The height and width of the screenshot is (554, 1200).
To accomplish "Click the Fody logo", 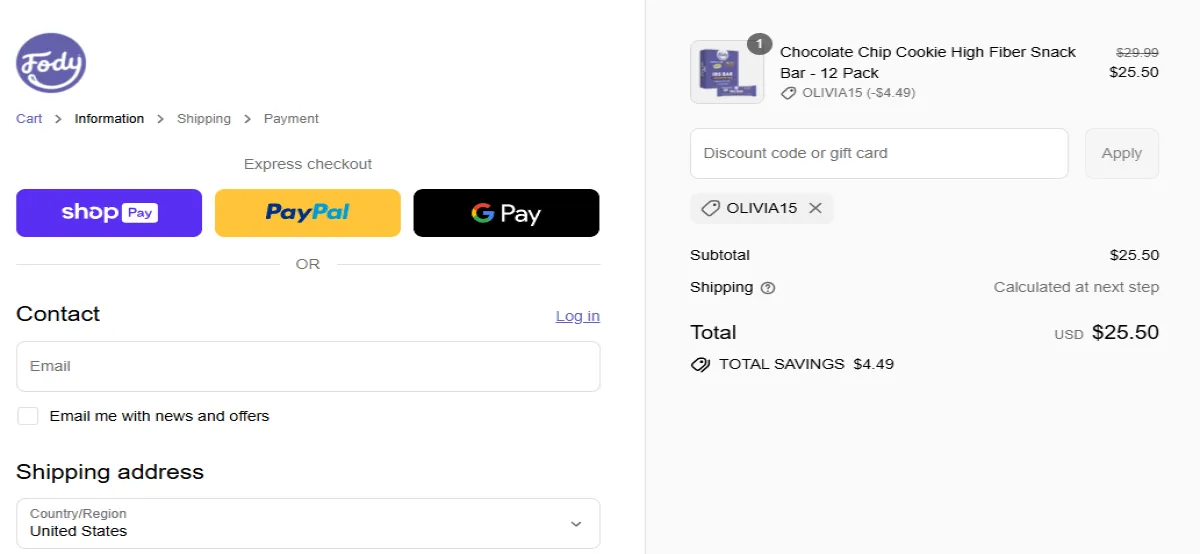I will pos(51,63).
